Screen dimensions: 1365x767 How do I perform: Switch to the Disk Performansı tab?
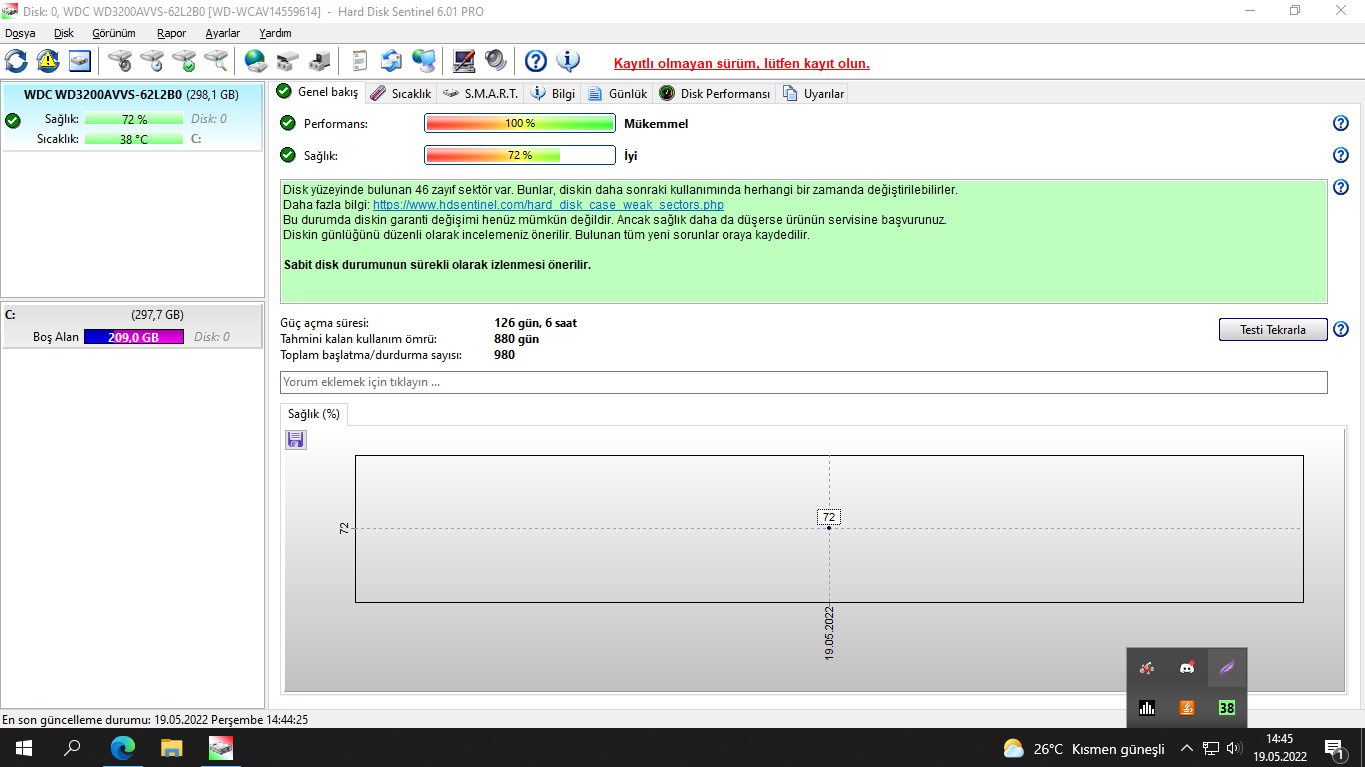(715, 94)
